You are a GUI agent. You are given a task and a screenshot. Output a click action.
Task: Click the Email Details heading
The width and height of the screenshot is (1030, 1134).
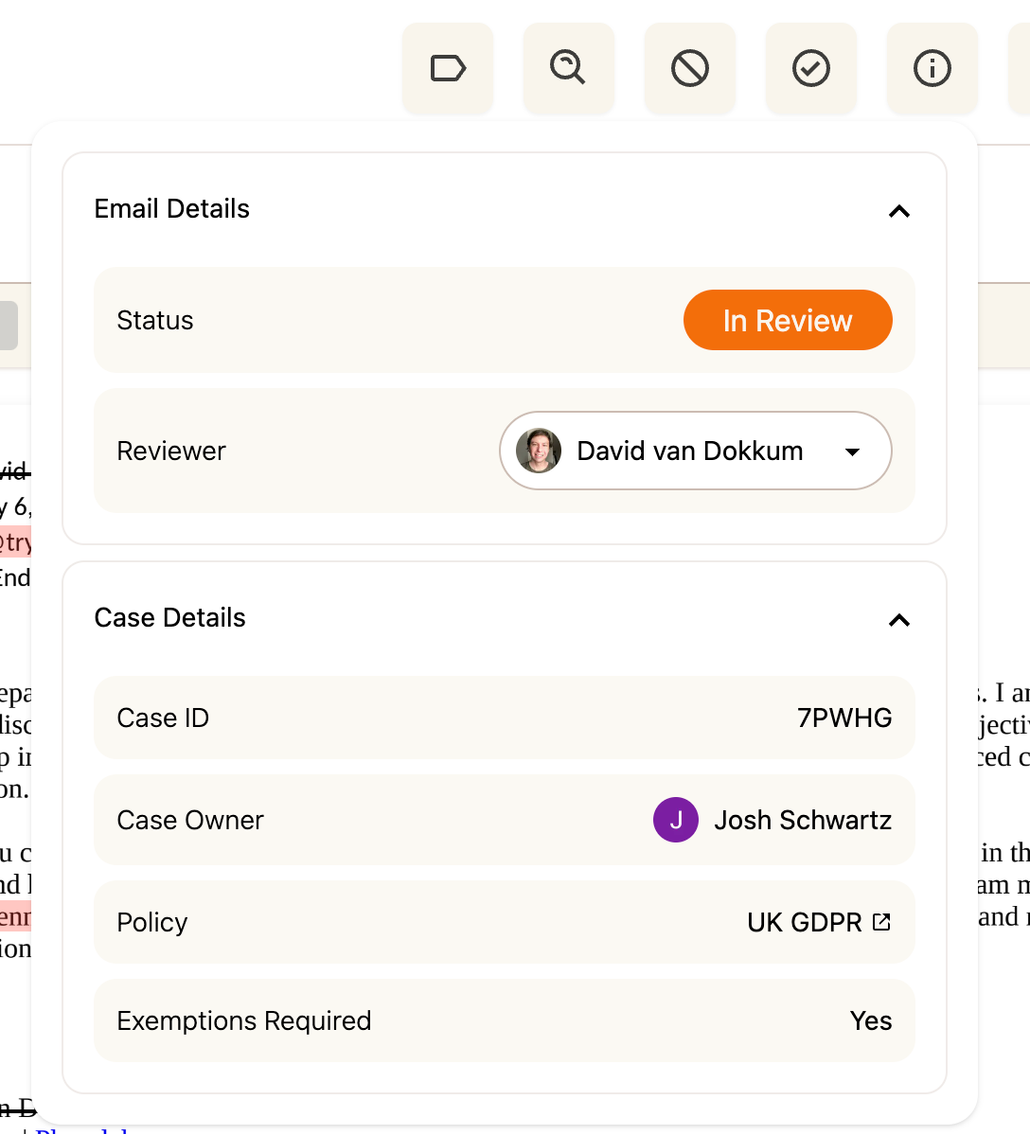pos(172,209)
